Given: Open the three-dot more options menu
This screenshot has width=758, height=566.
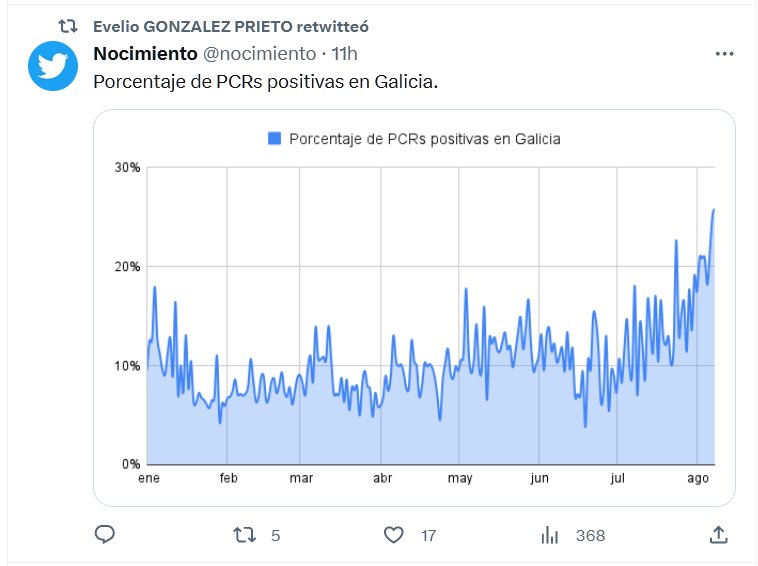Looking at the screenshot, I should click(725, 54).
